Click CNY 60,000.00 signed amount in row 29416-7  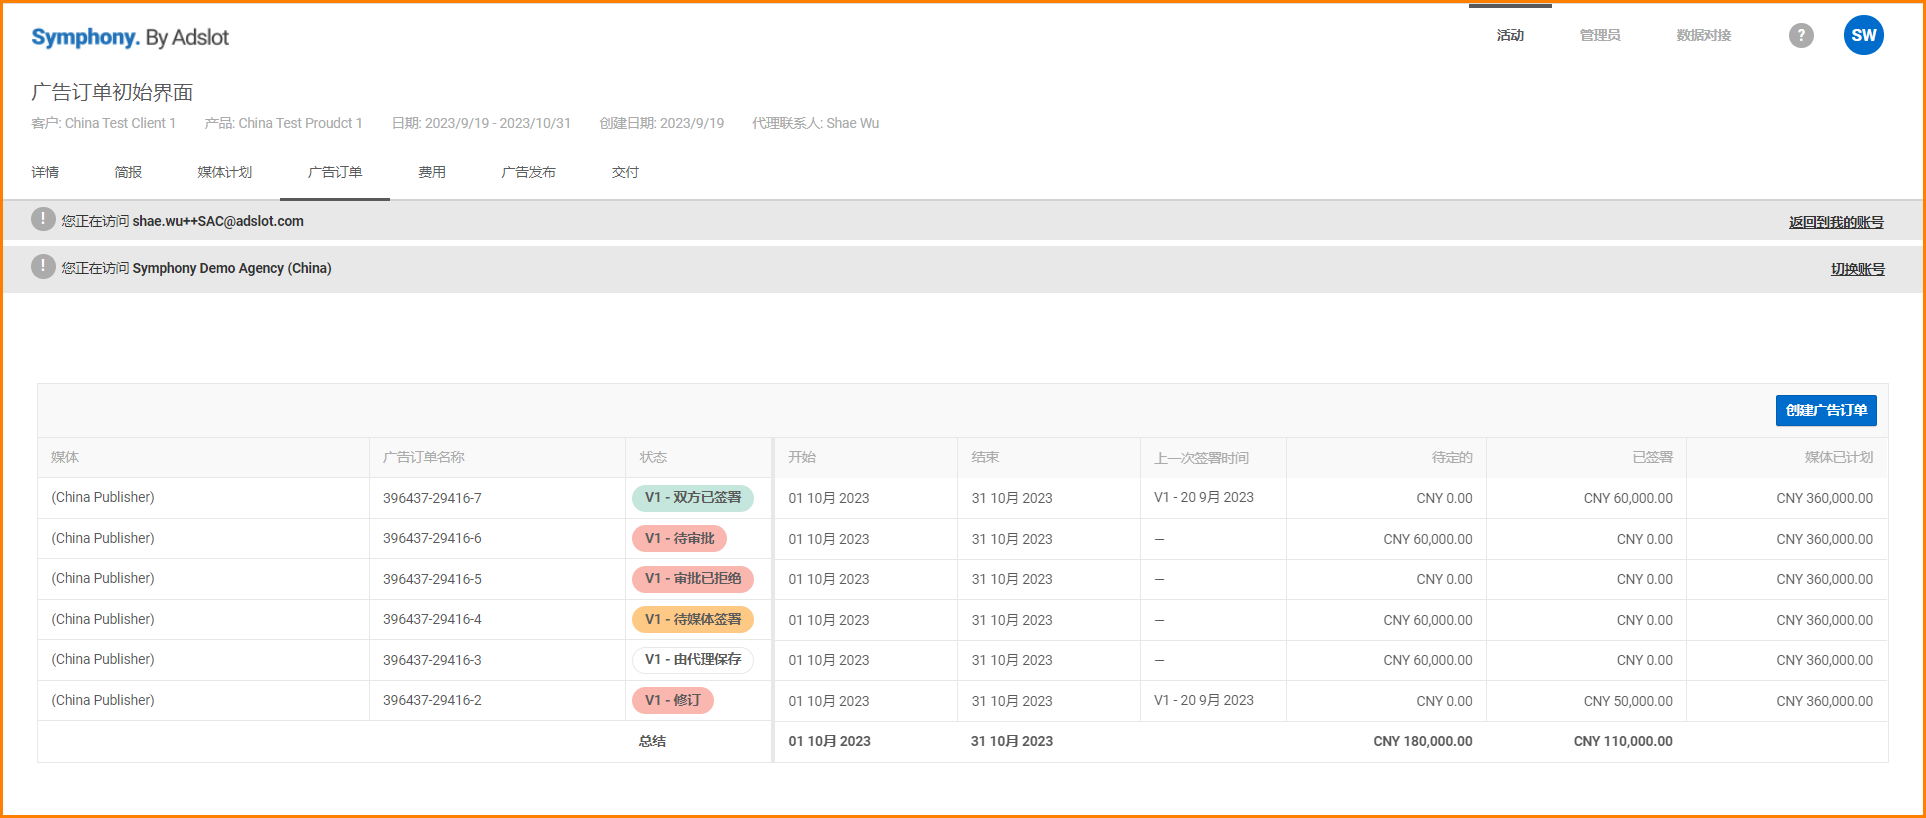click(1628, 498)
